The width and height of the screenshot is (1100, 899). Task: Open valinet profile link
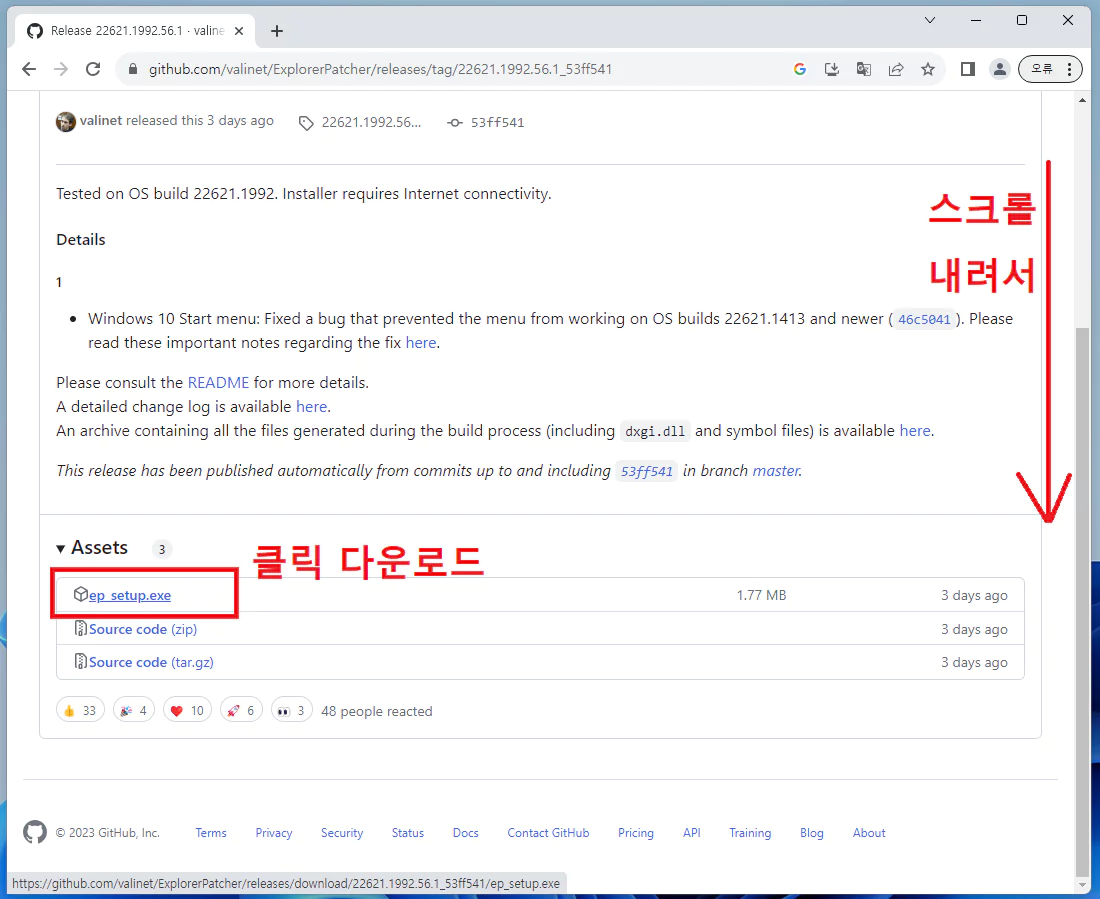click(101, 121)
